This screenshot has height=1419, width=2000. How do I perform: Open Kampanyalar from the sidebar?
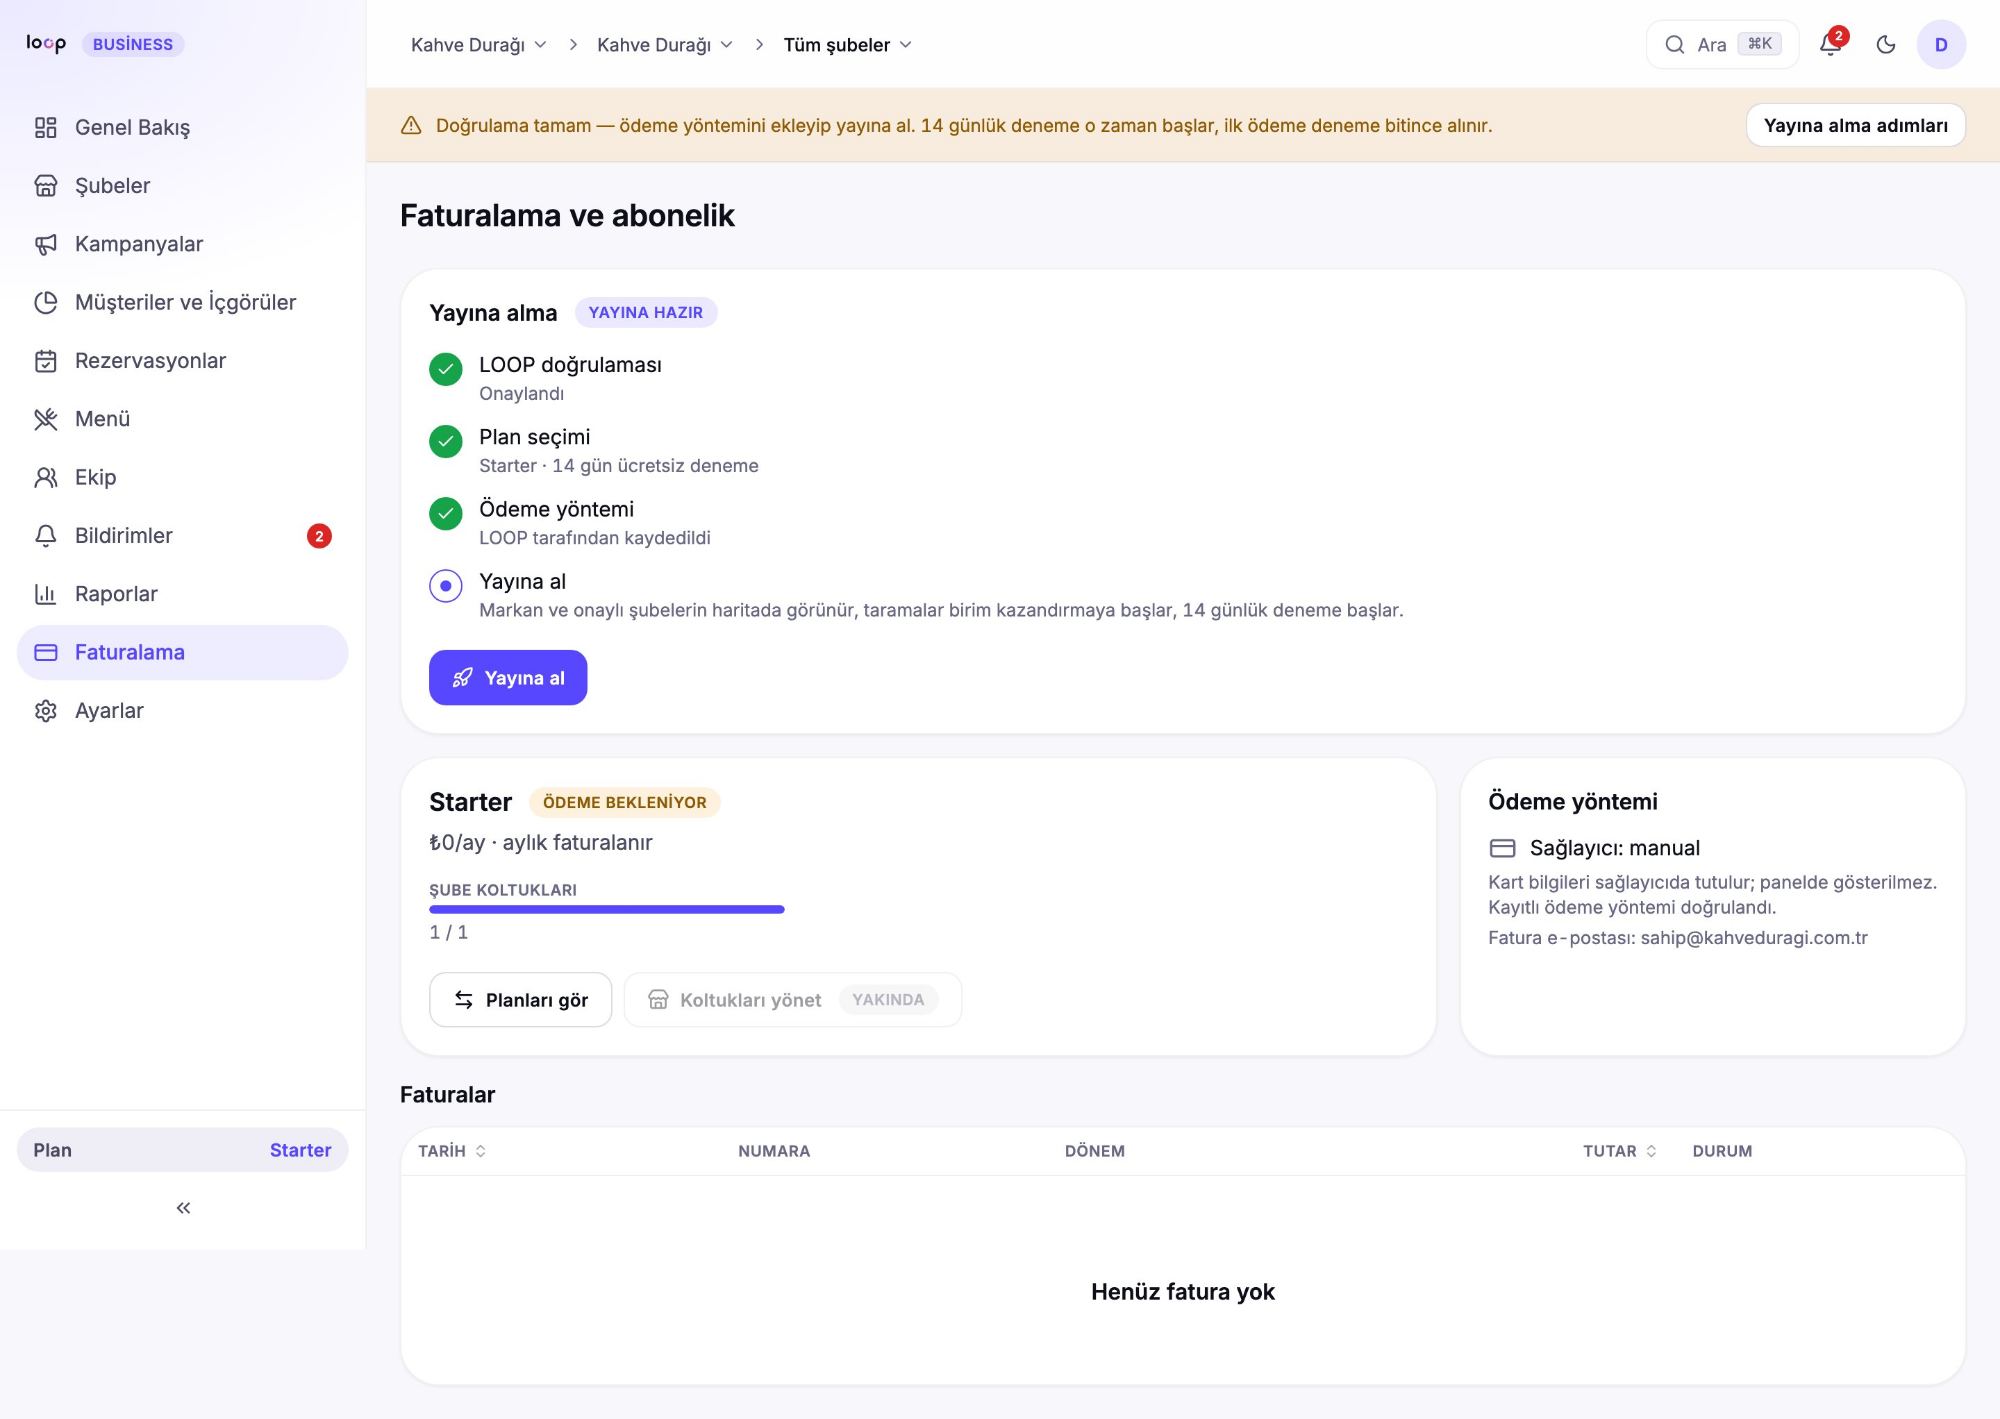point(183,244)
